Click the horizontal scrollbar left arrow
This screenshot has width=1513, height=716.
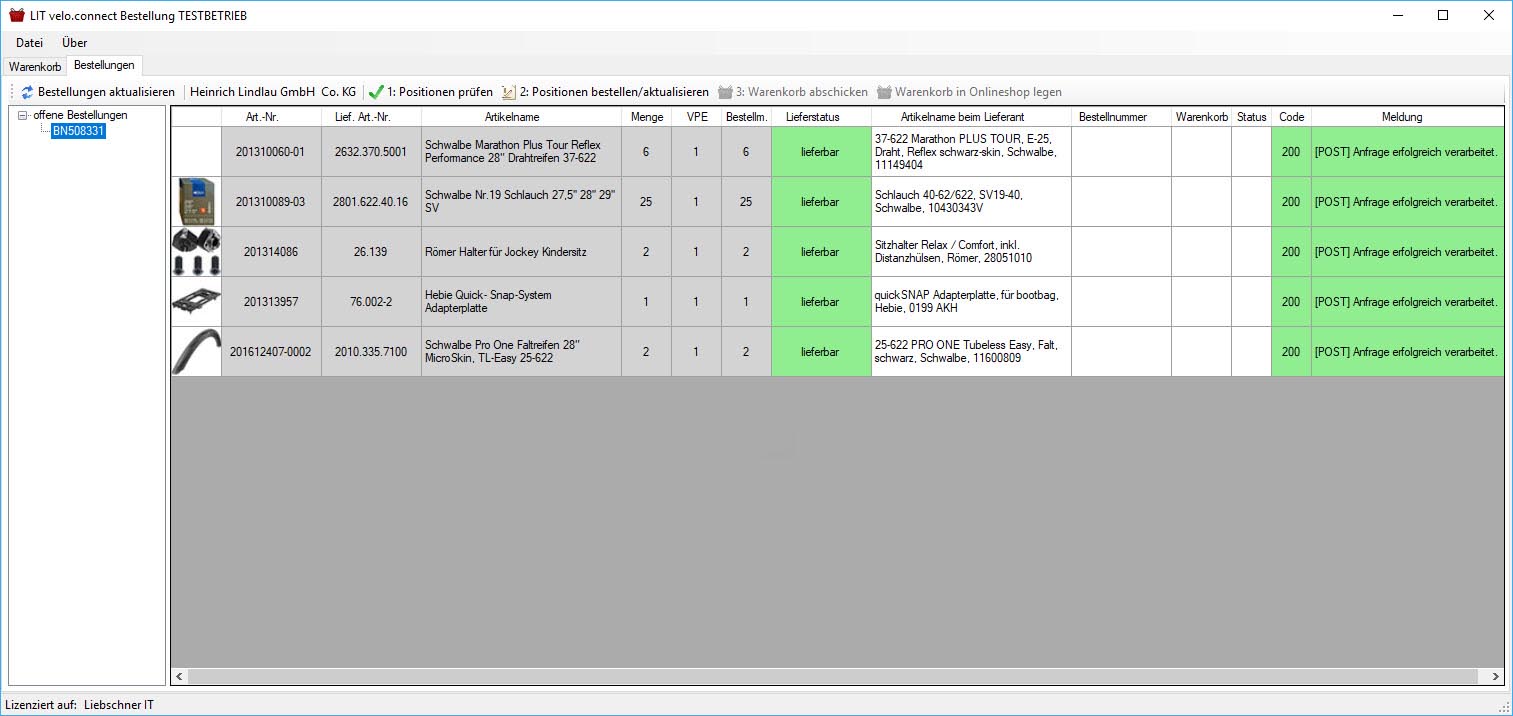(180, 677)
